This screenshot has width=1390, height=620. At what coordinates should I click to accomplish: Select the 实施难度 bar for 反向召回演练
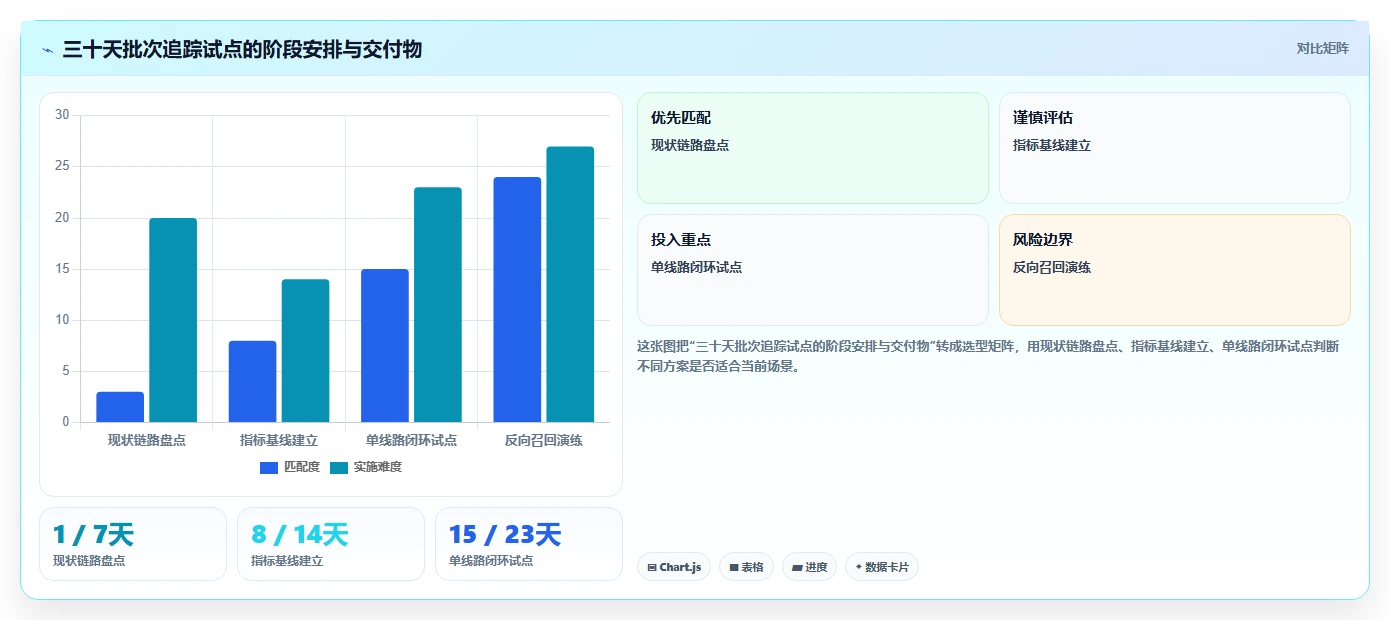570,284
